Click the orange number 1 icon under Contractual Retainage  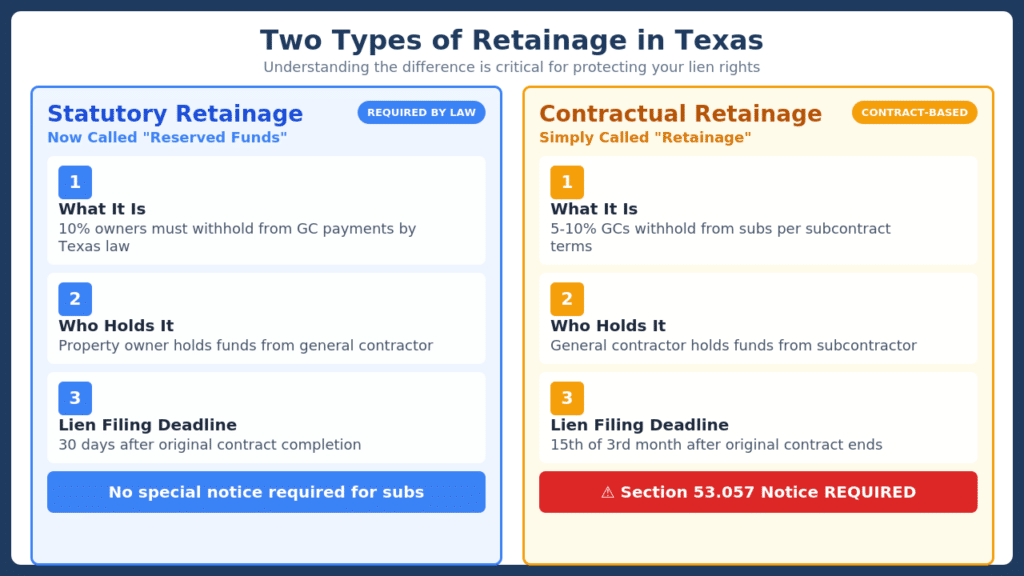[567, 182]
